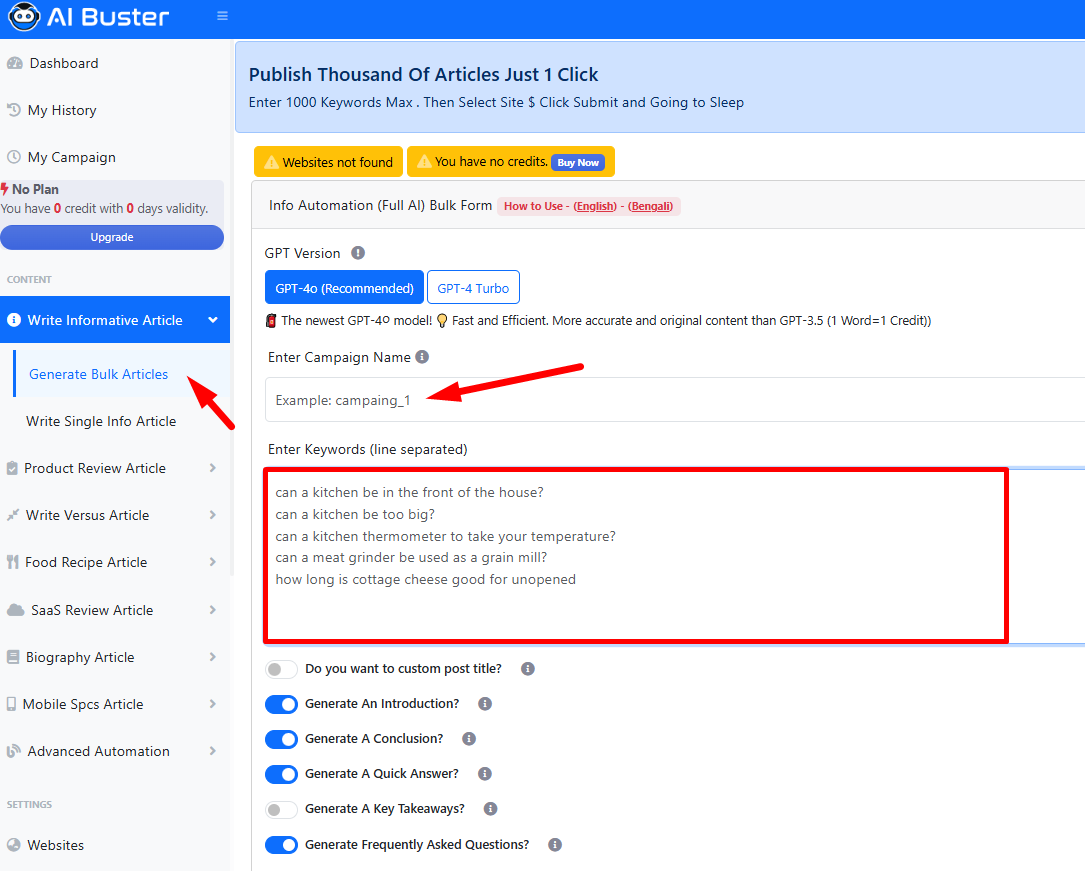Click info icon beside Generate A Conclusion
The height and width of the screenshot is (871, 1085).
469,739
